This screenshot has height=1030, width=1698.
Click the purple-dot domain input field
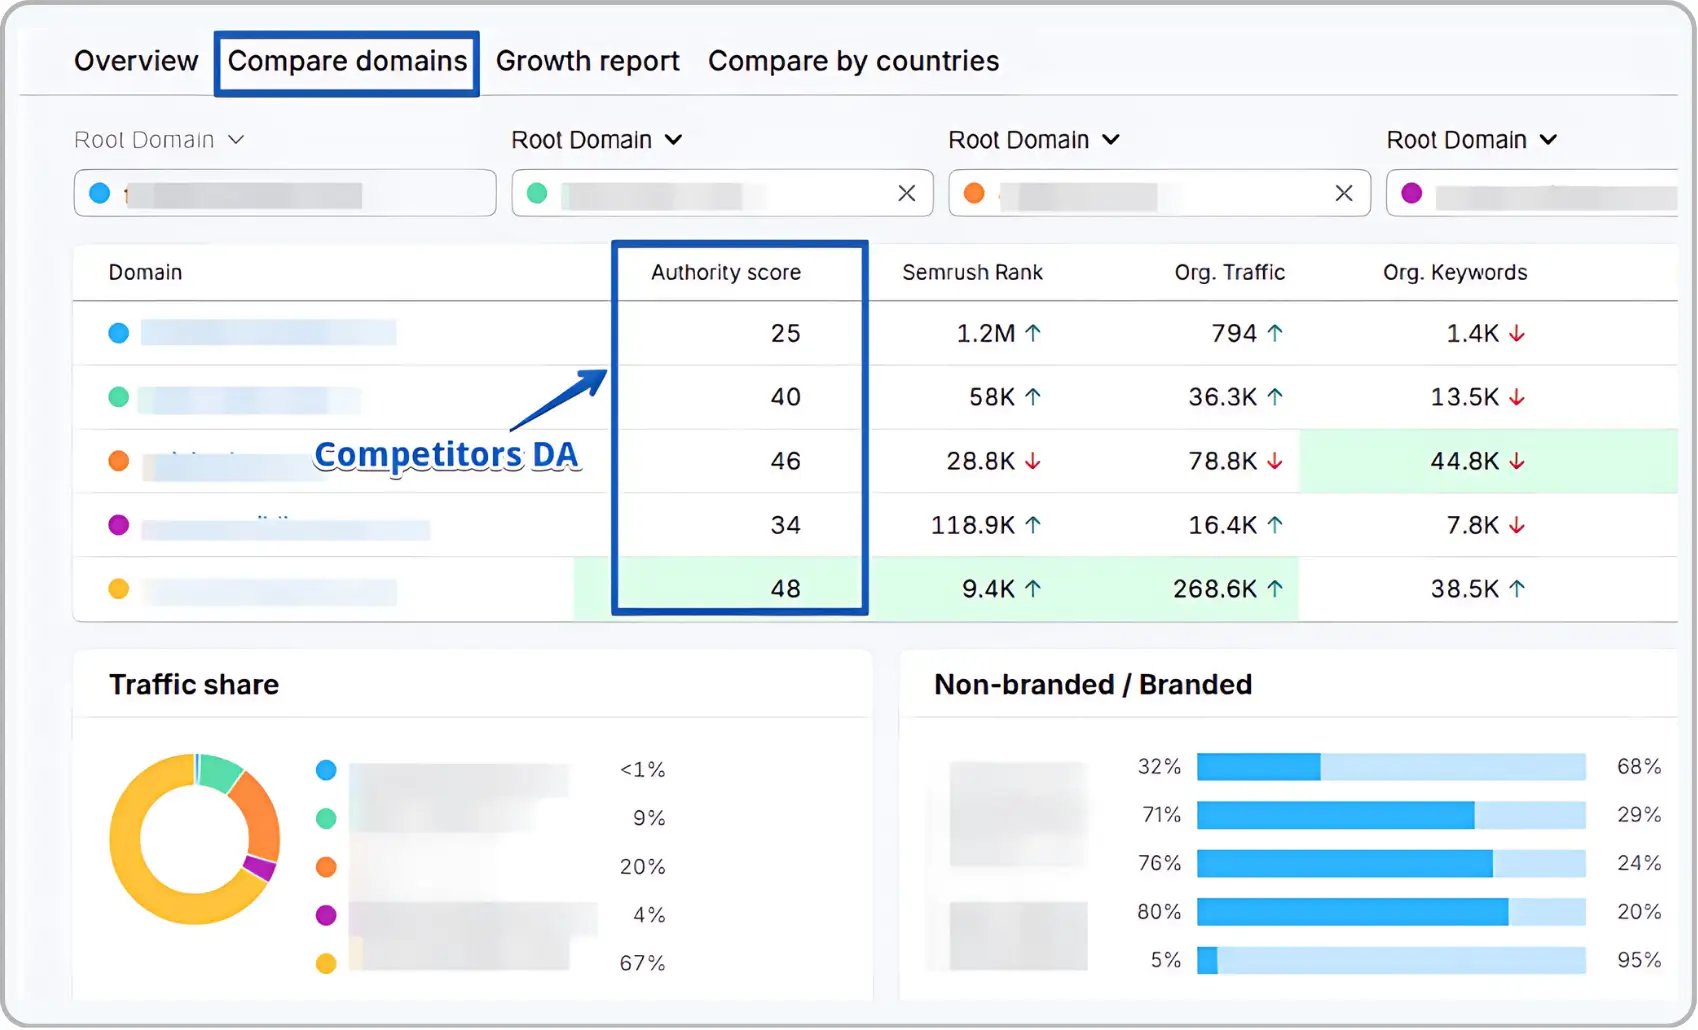[x=1532, y=193]
